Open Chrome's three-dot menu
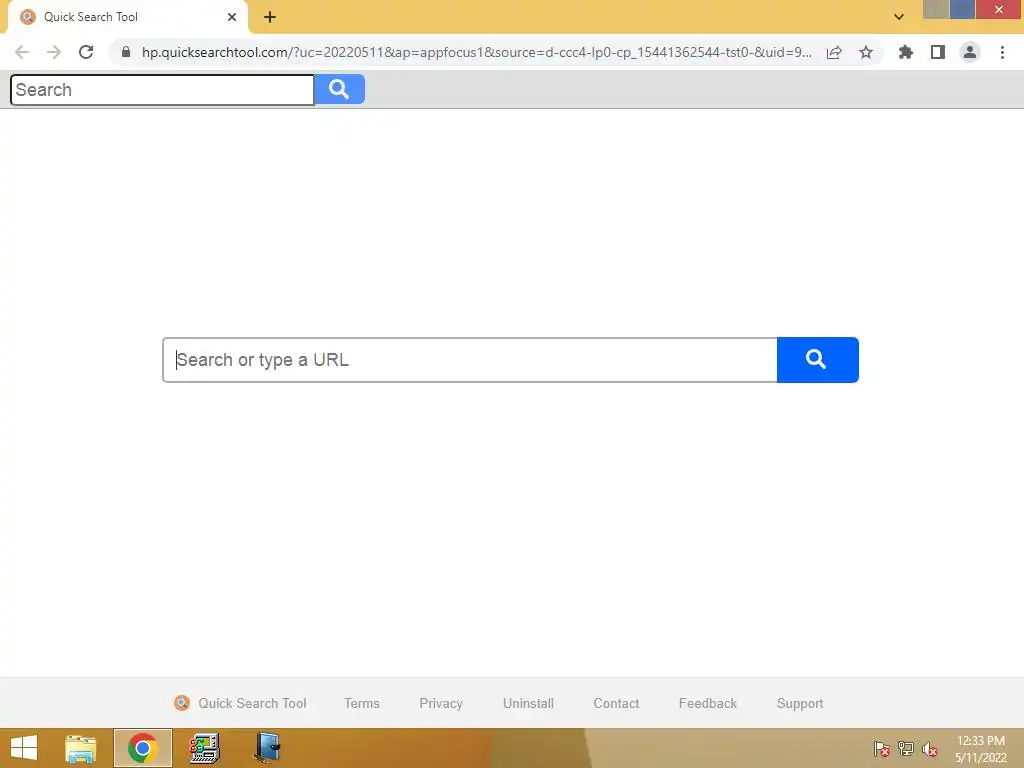Image resolution: width=1024 pixels, height=768 pixels. pos(1002,52)
